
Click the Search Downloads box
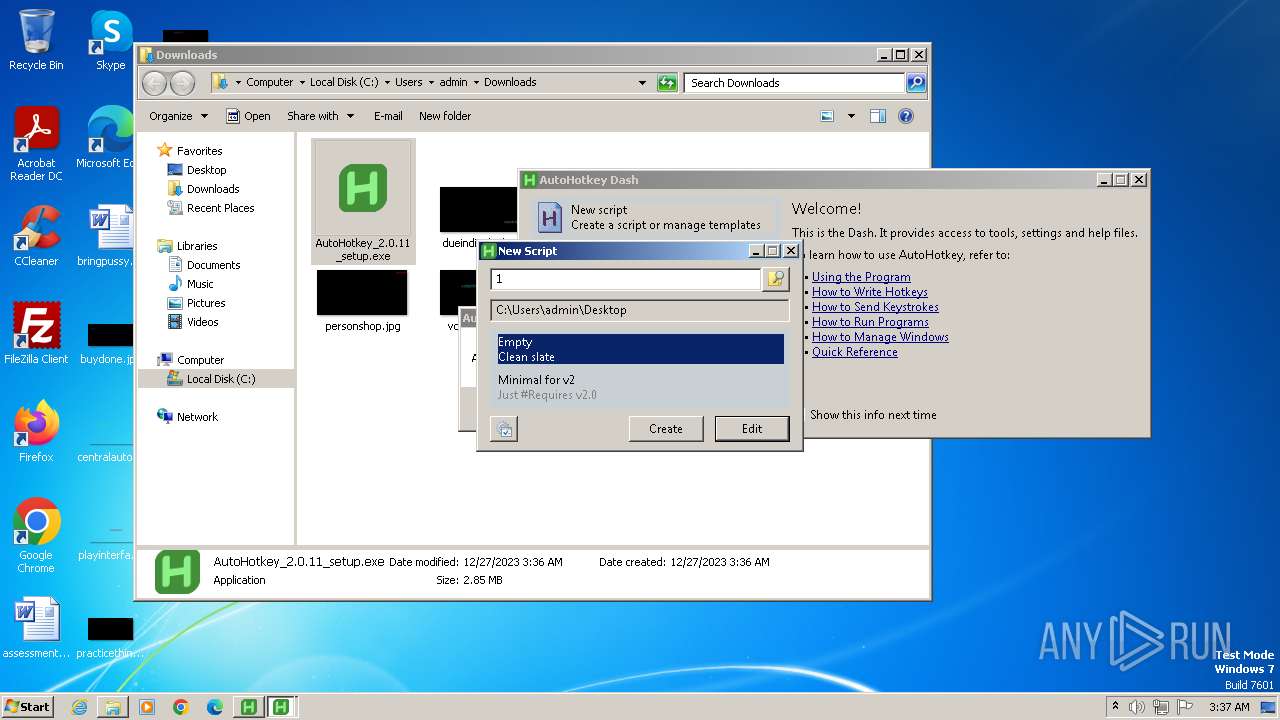click(x=795, y=83)
